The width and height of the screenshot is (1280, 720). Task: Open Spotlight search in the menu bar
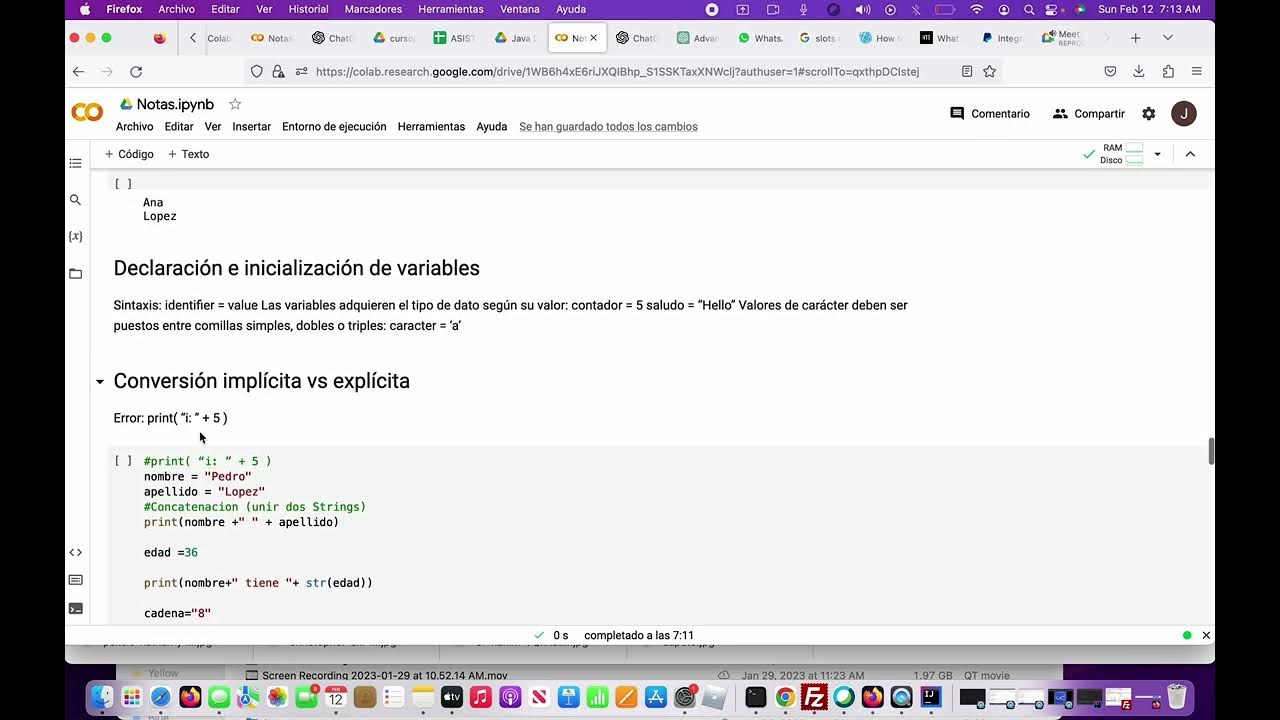1028,9
